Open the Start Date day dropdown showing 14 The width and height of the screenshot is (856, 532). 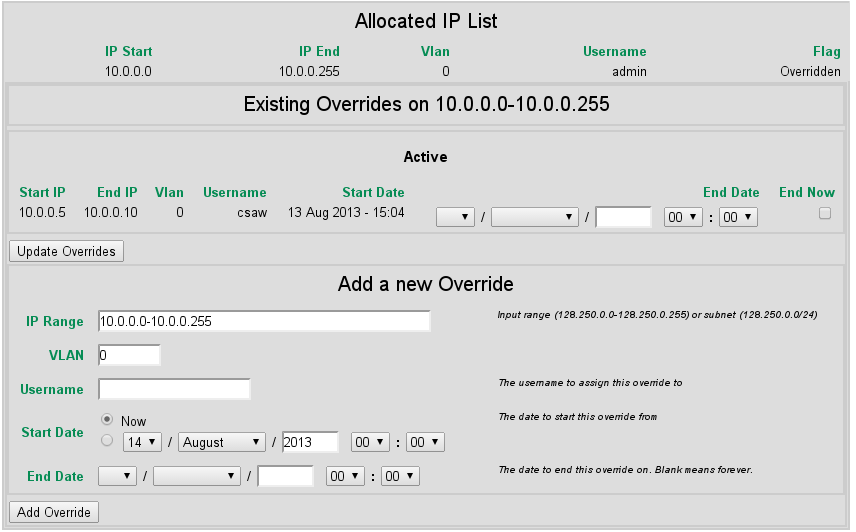(142, 442)
